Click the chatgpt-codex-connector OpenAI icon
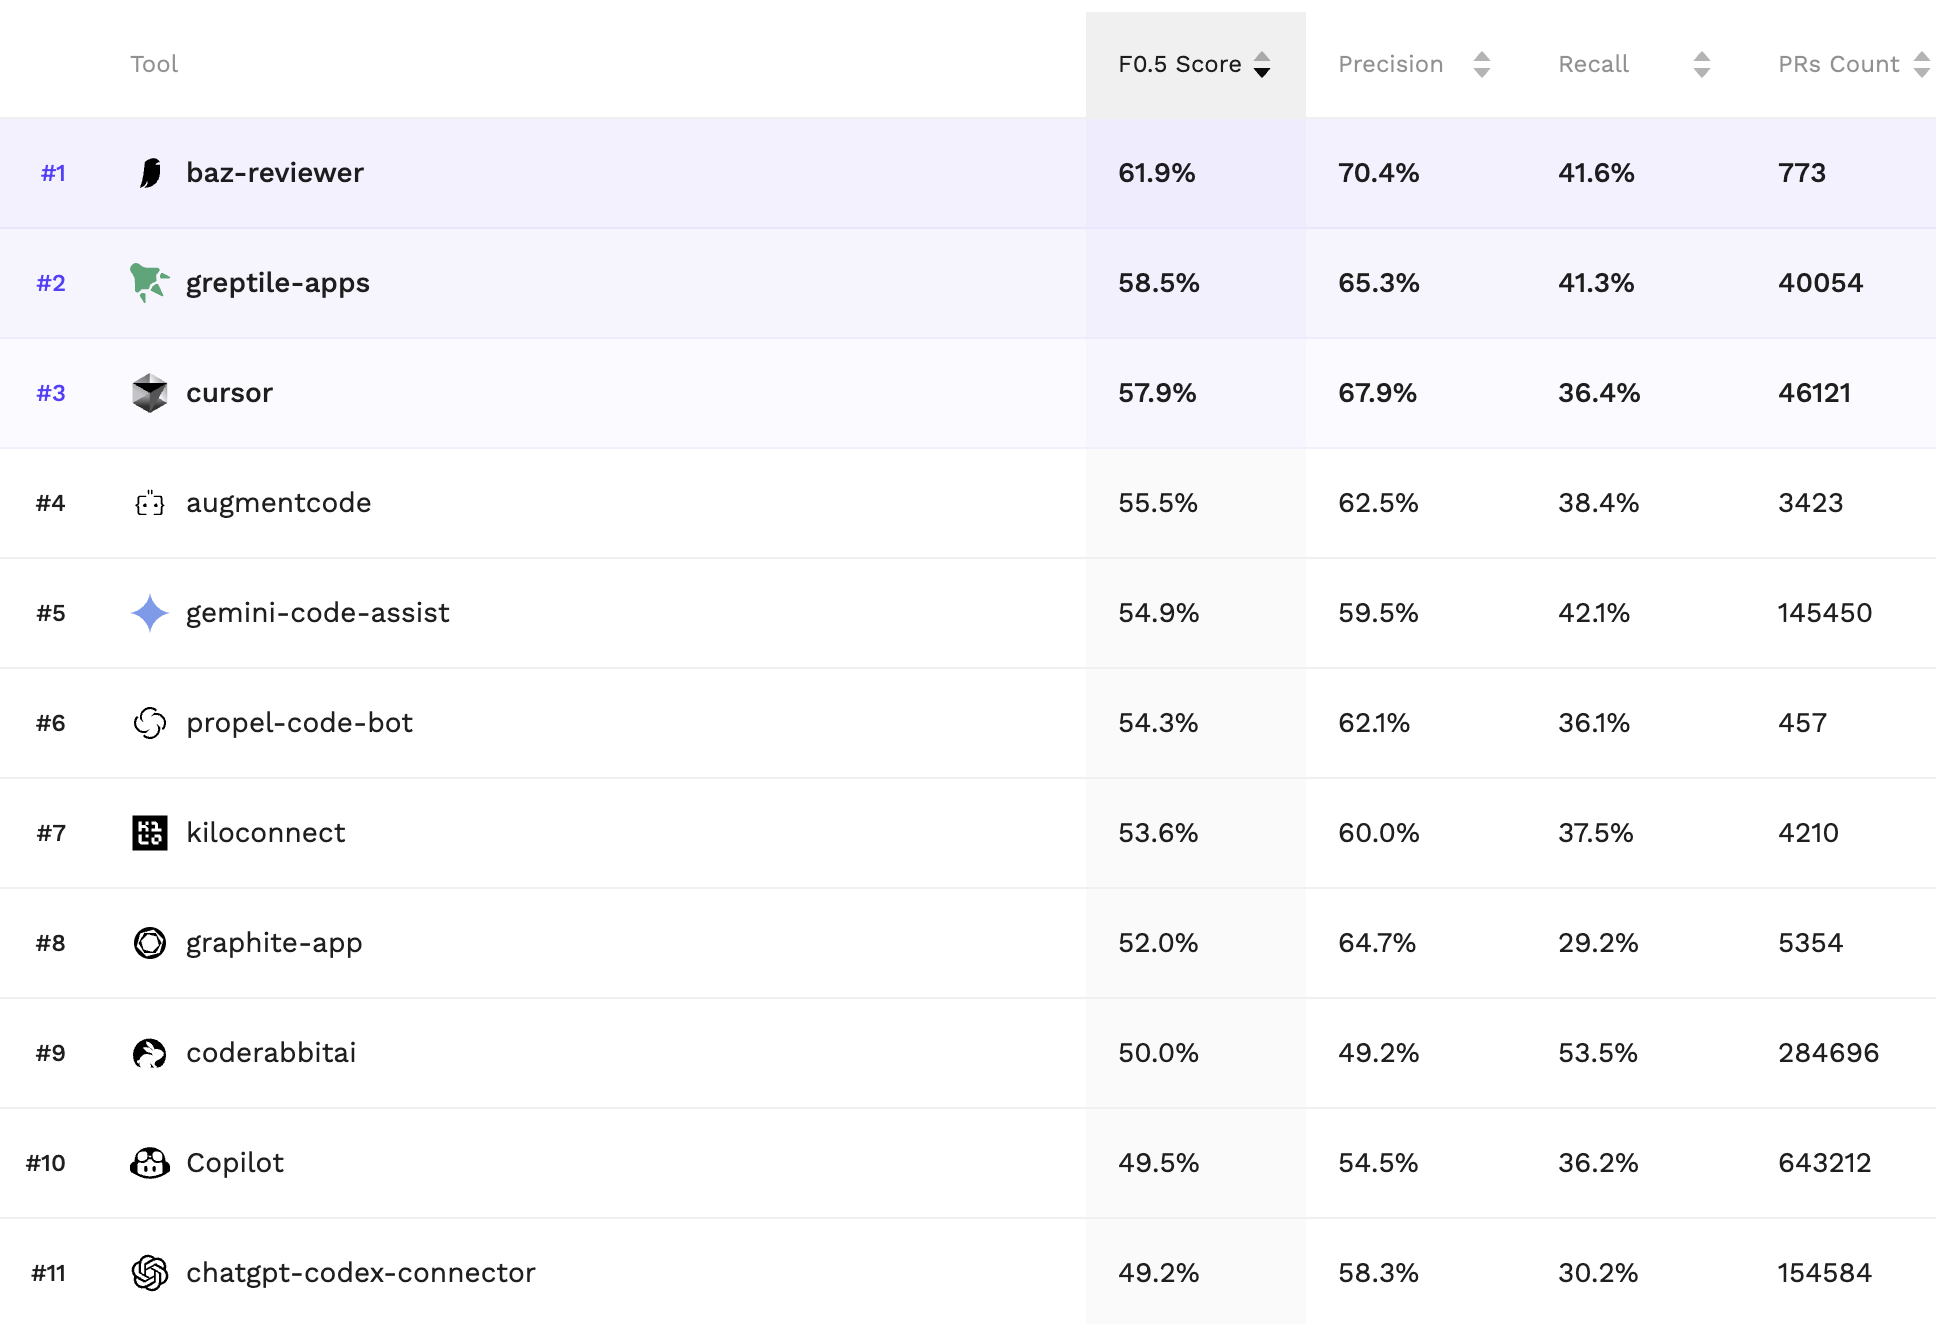The height and width of the screenshot is (1324, 1936). point(150,1273)
